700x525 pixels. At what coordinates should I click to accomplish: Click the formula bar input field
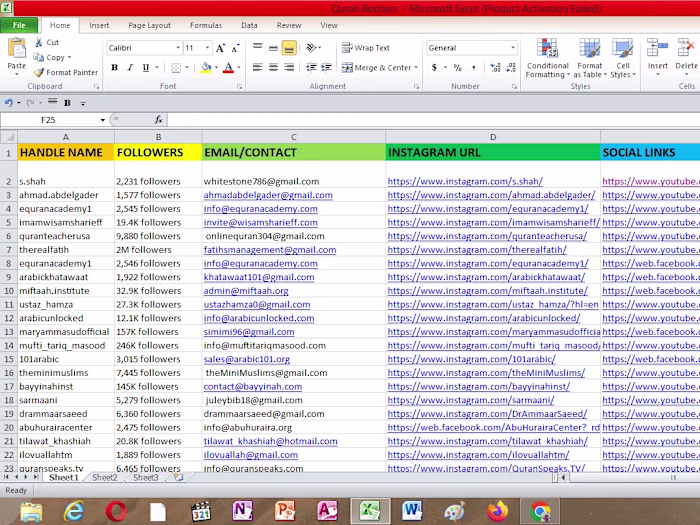pos(433,120)
